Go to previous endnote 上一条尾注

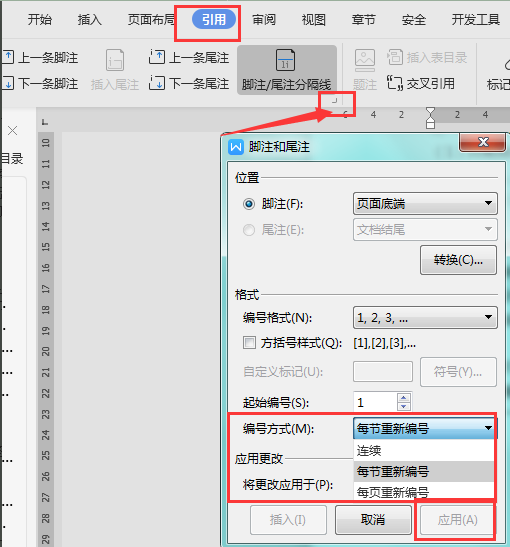coord(189,57)
